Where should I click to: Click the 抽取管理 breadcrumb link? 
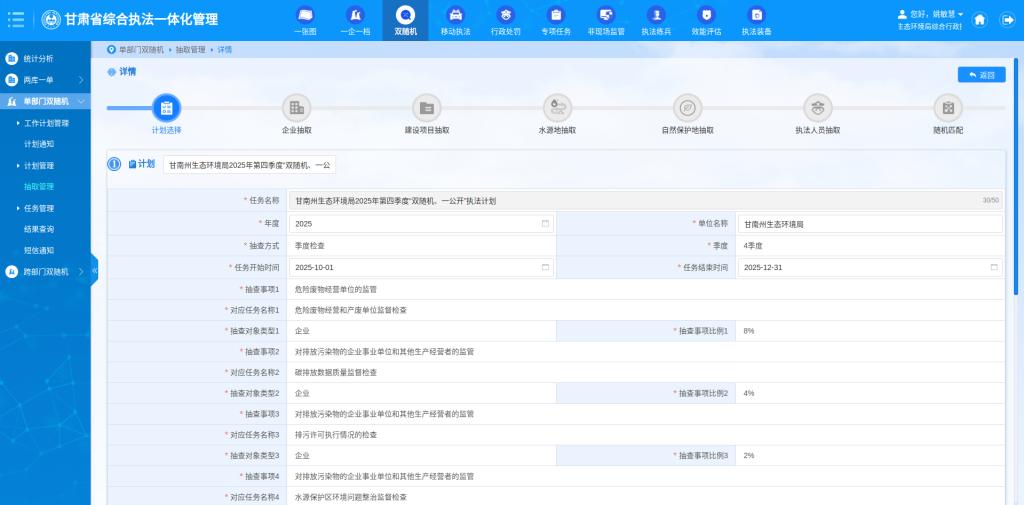pyautogui.click(x=190, y=49)
